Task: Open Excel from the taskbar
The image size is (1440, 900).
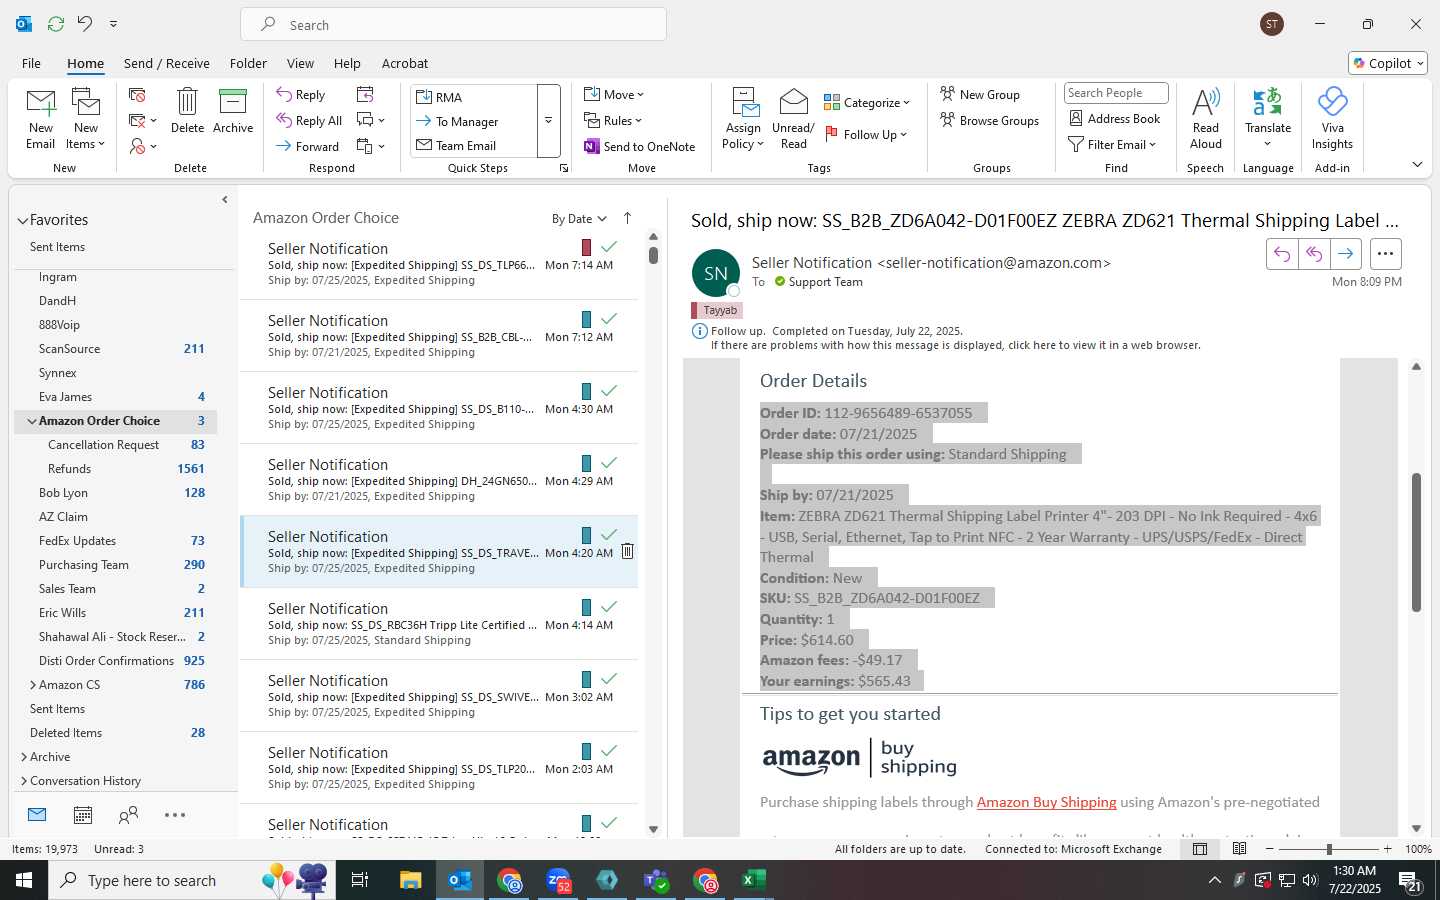Action: [x=753, y=880]
